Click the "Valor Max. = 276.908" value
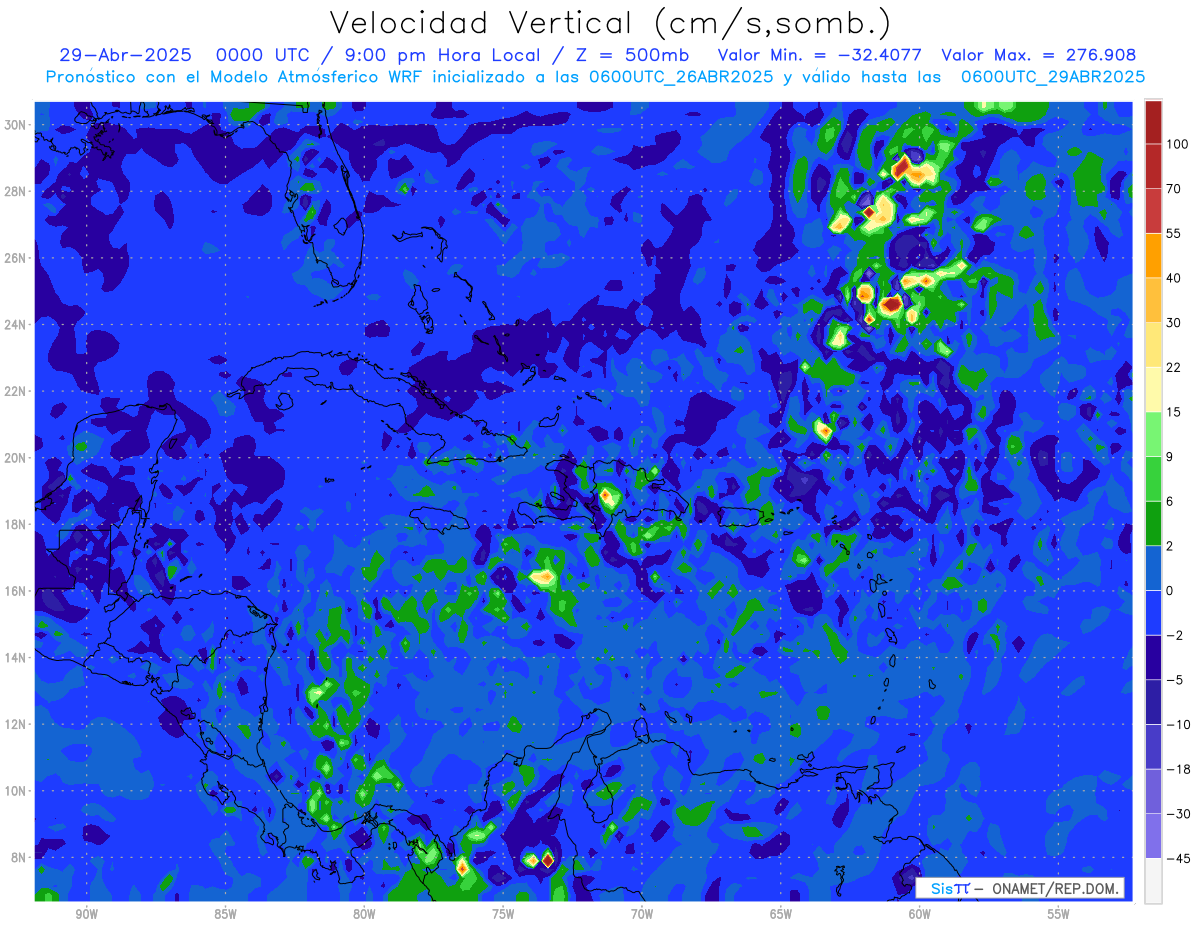1200x927 pixels. pyautogui.click(x=1039, y=55)
